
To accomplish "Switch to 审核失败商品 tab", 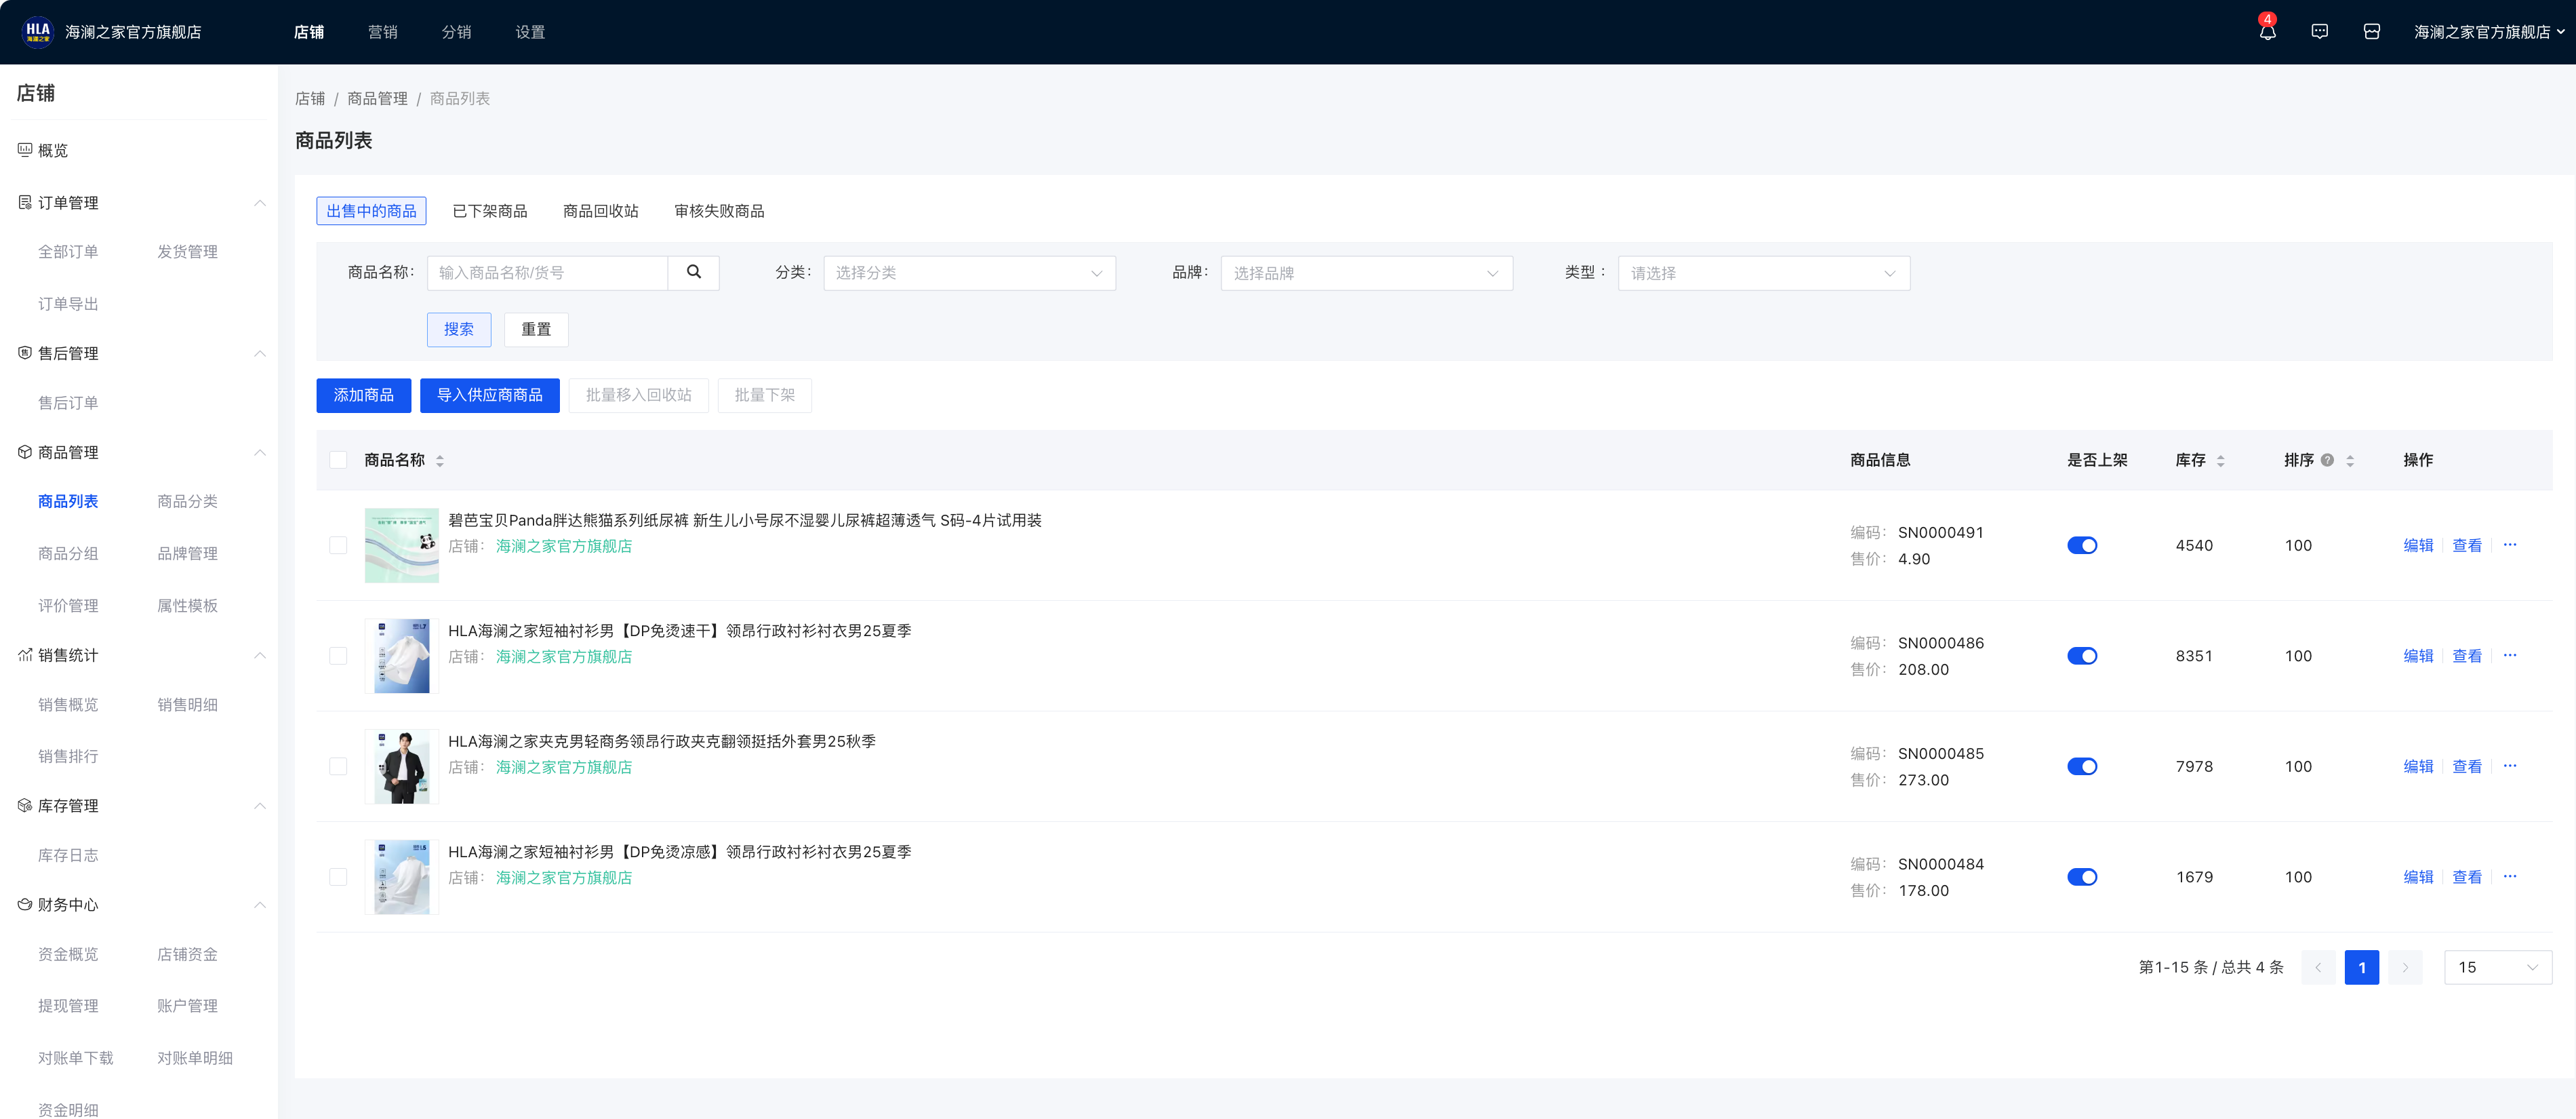I will (719, 211).
